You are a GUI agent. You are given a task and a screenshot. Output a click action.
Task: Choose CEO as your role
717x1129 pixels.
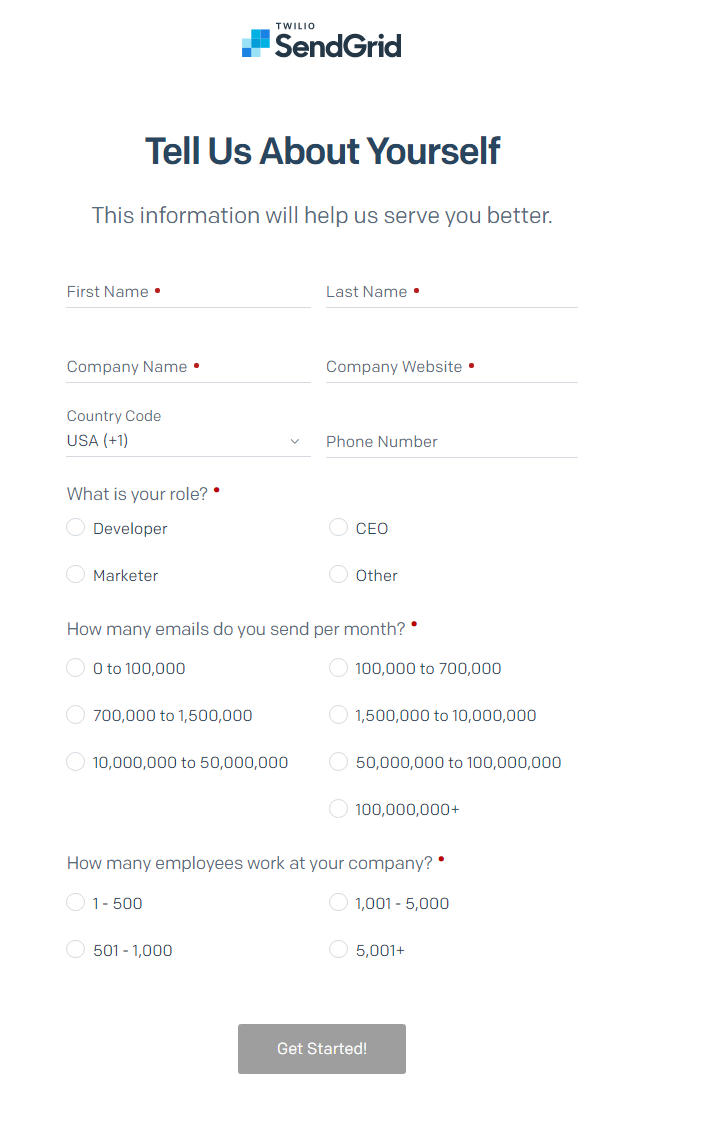point(339,527)
